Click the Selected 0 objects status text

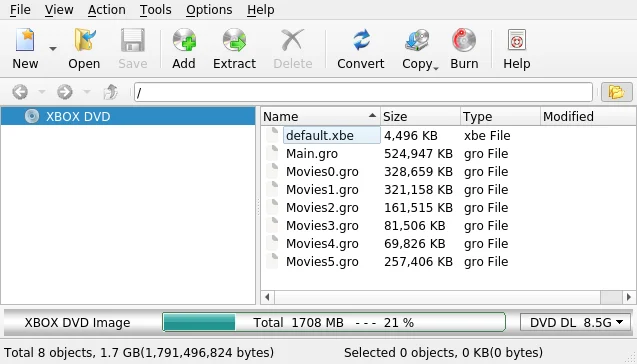pos(443,352)
